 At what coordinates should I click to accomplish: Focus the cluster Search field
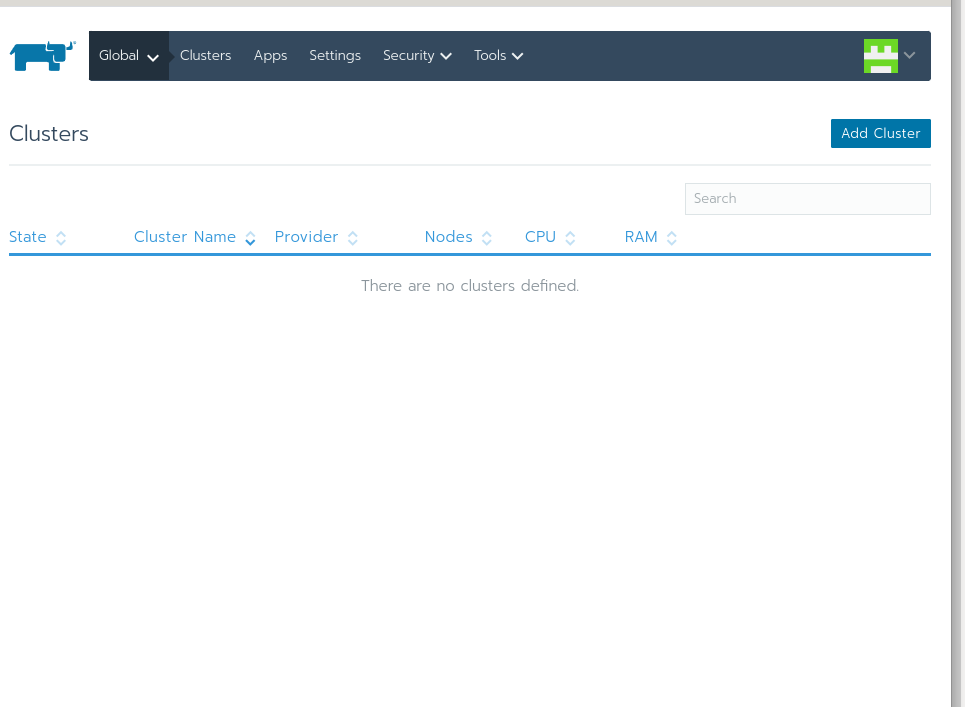tap(807, 199)
